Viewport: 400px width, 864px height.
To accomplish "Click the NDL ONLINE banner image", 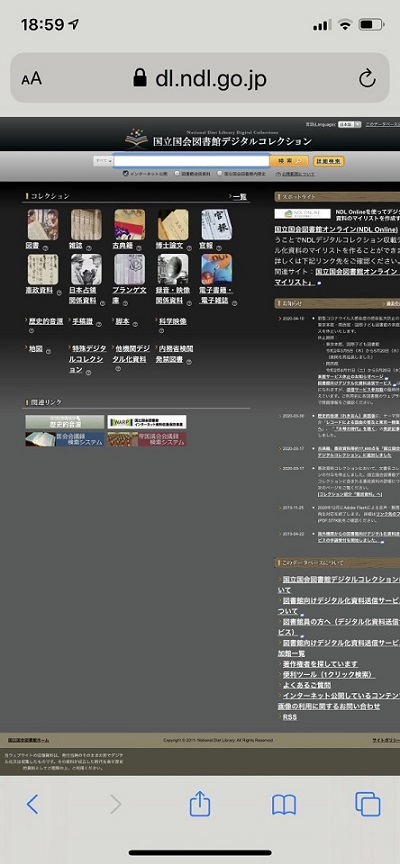I will [302, 214].
